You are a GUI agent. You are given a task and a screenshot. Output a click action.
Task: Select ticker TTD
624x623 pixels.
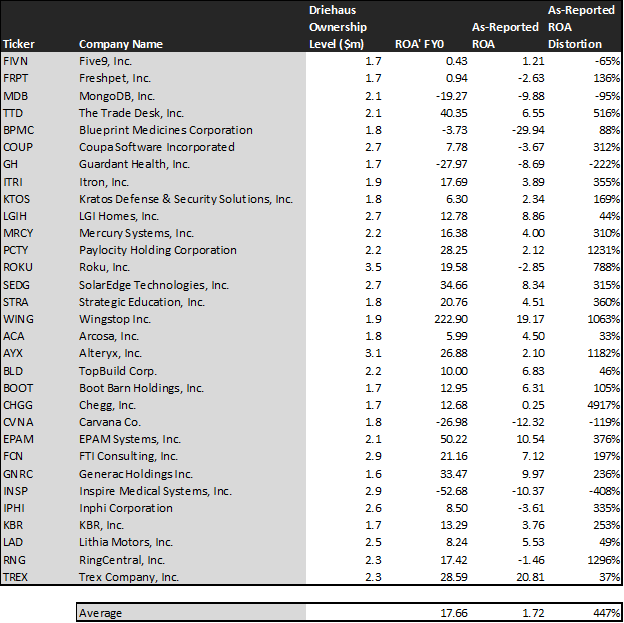(13, 113)
